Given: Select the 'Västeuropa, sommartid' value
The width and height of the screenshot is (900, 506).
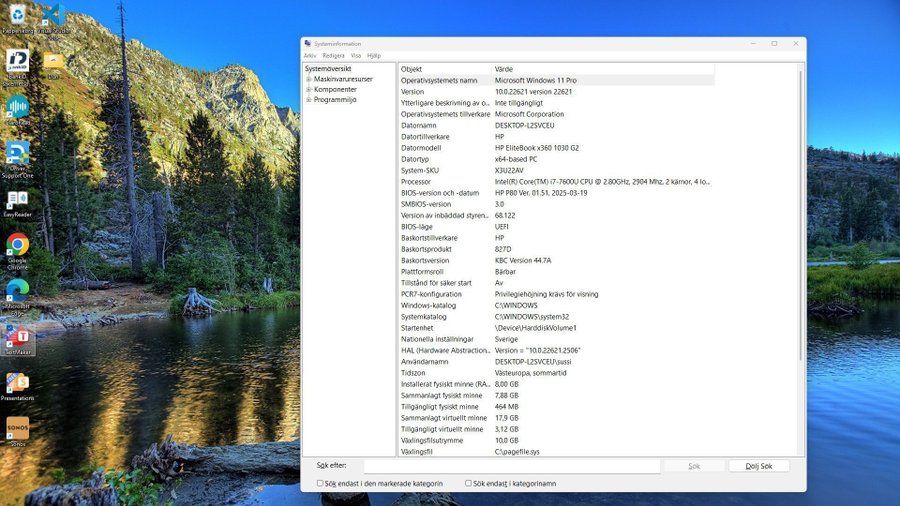Looking at the screenshot, I should pyautogui.click(x=530, y=373).
